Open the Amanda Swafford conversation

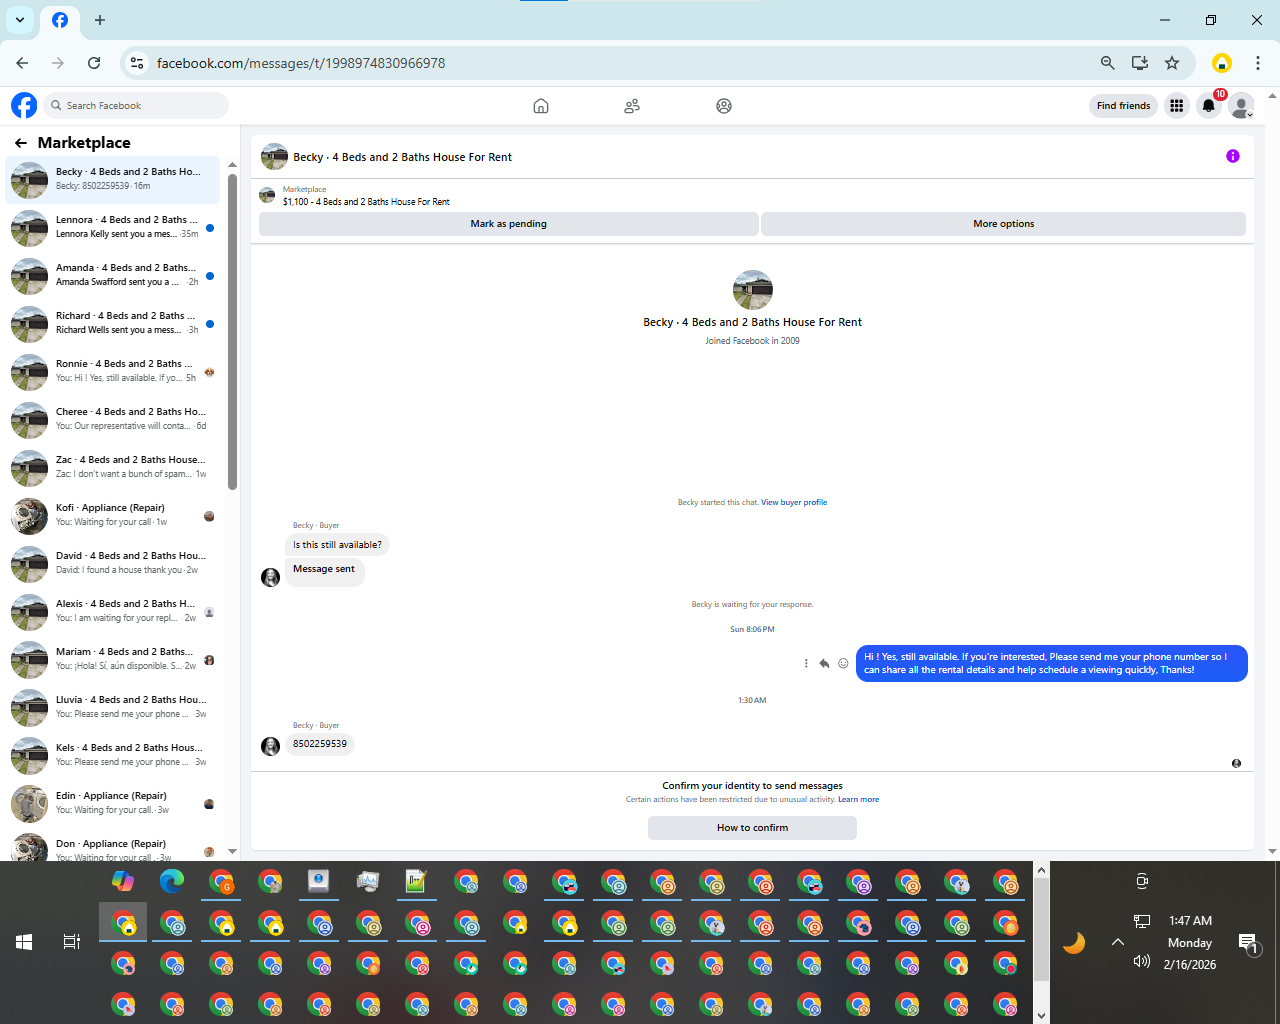tap(112, 275)
